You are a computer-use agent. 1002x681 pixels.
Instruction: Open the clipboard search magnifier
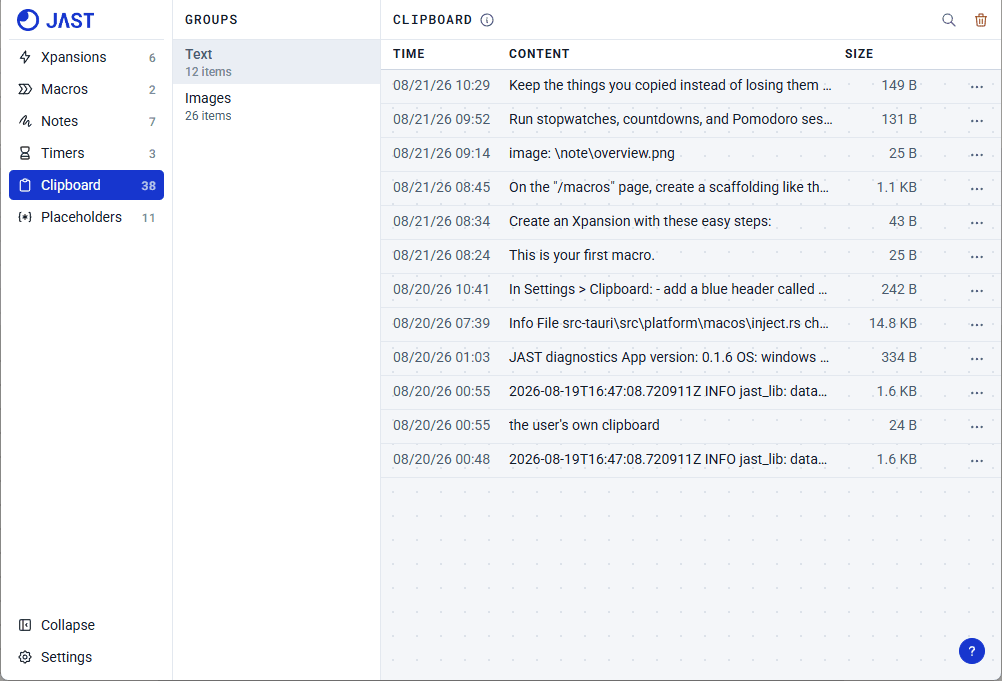point(949,20)
